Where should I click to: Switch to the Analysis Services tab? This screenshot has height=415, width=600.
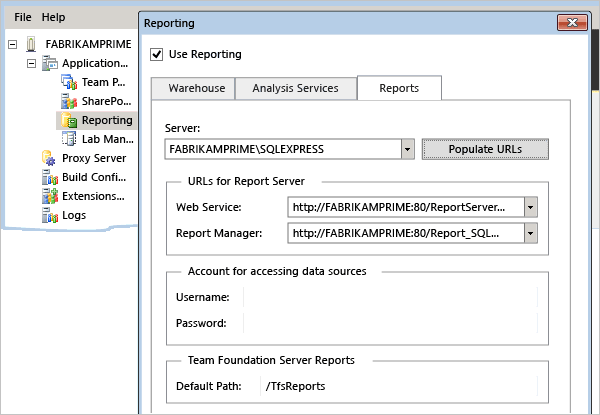295,88
